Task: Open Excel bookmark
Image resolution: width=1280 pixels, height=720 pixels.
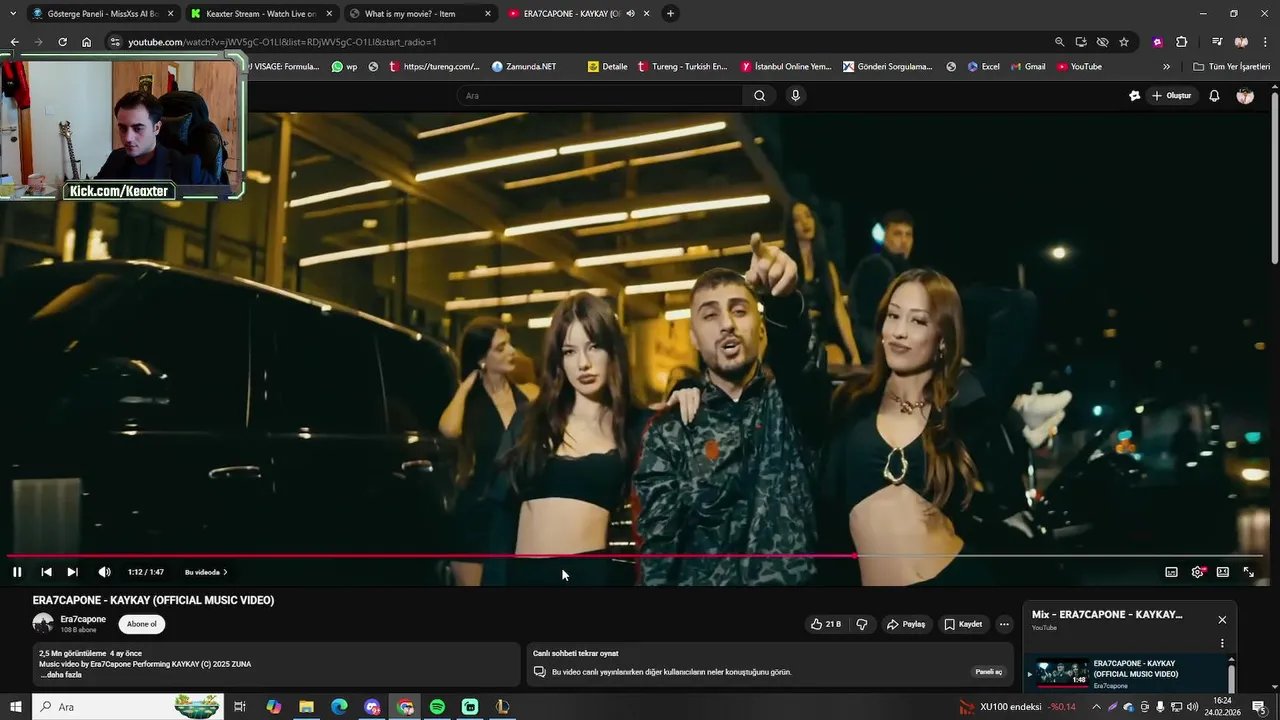Action: 983,67
